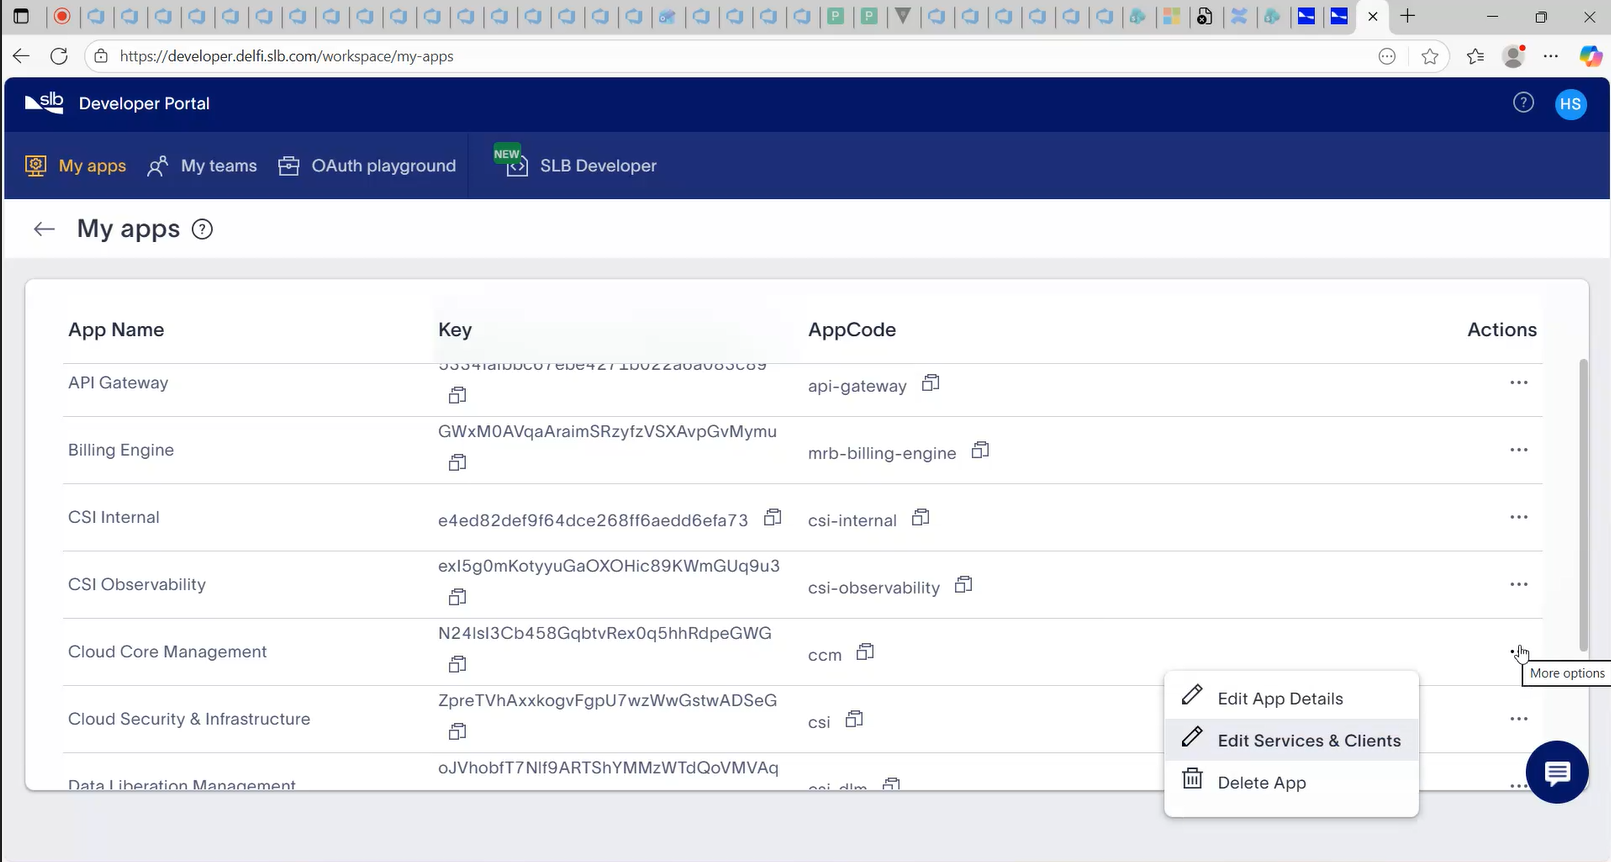Click the AppCode column header
1611x862 pixels.
point(852,330)
